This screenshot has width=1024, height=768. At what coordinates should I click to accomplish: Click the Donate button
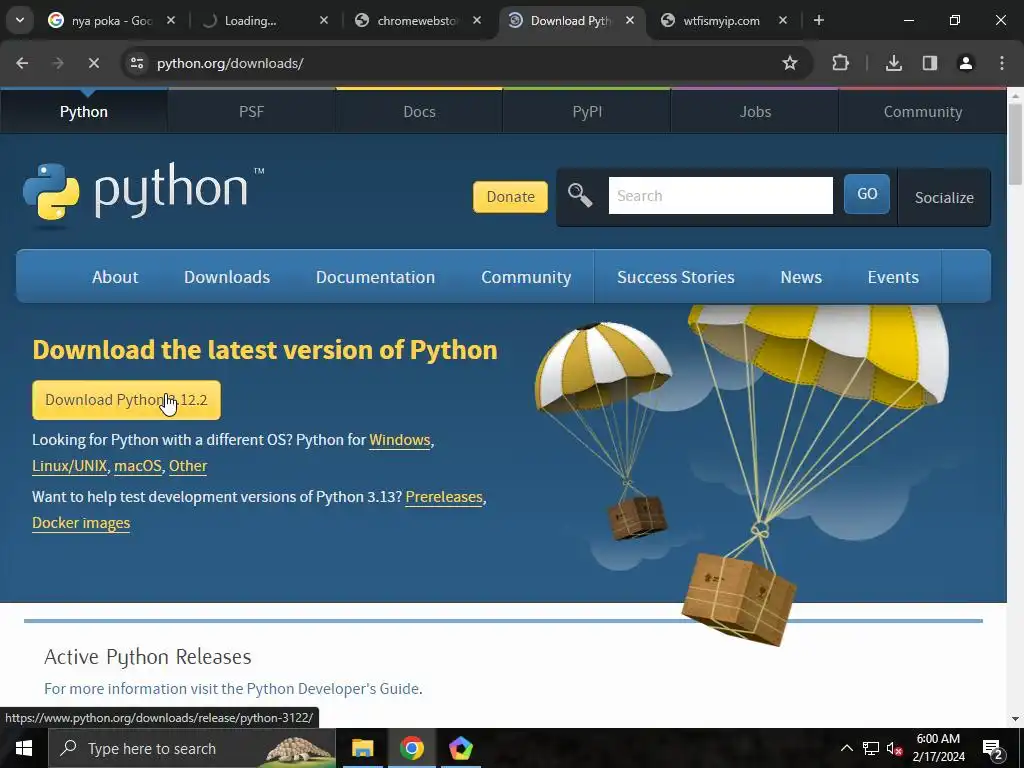510,197
